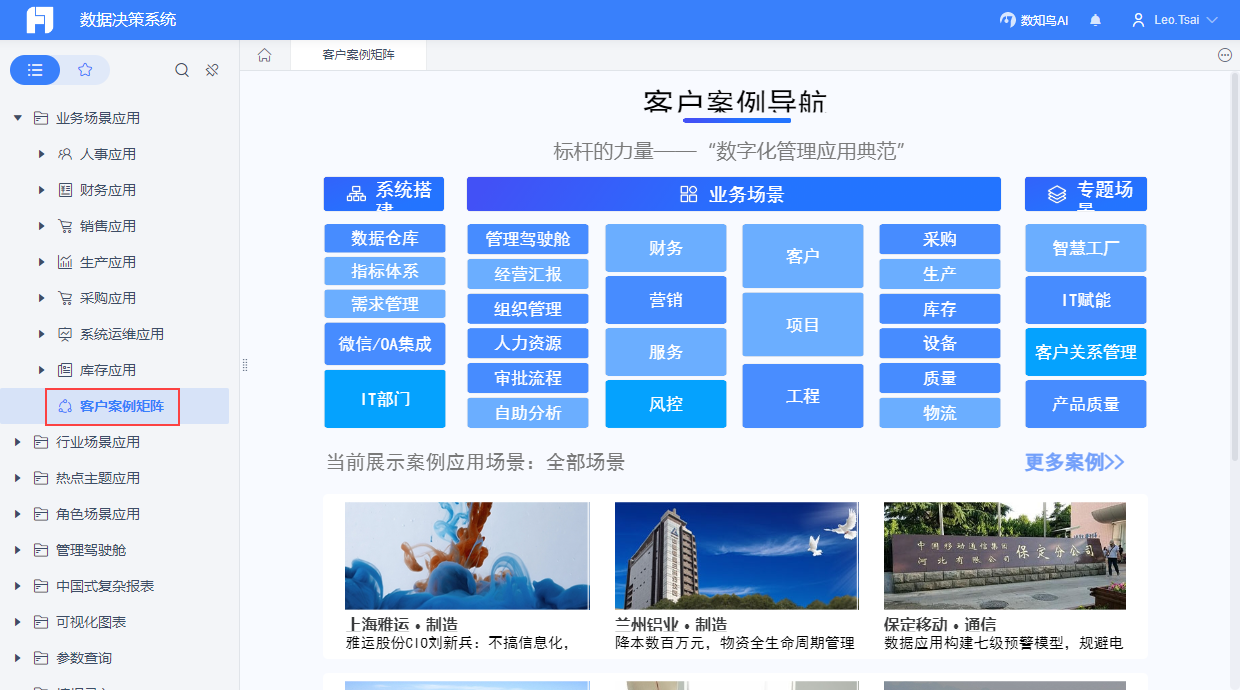The image size is (1240, 690).
Task: Click the 管理驾驶舱 folder icon in sidebar
Action: pos(41,550)
